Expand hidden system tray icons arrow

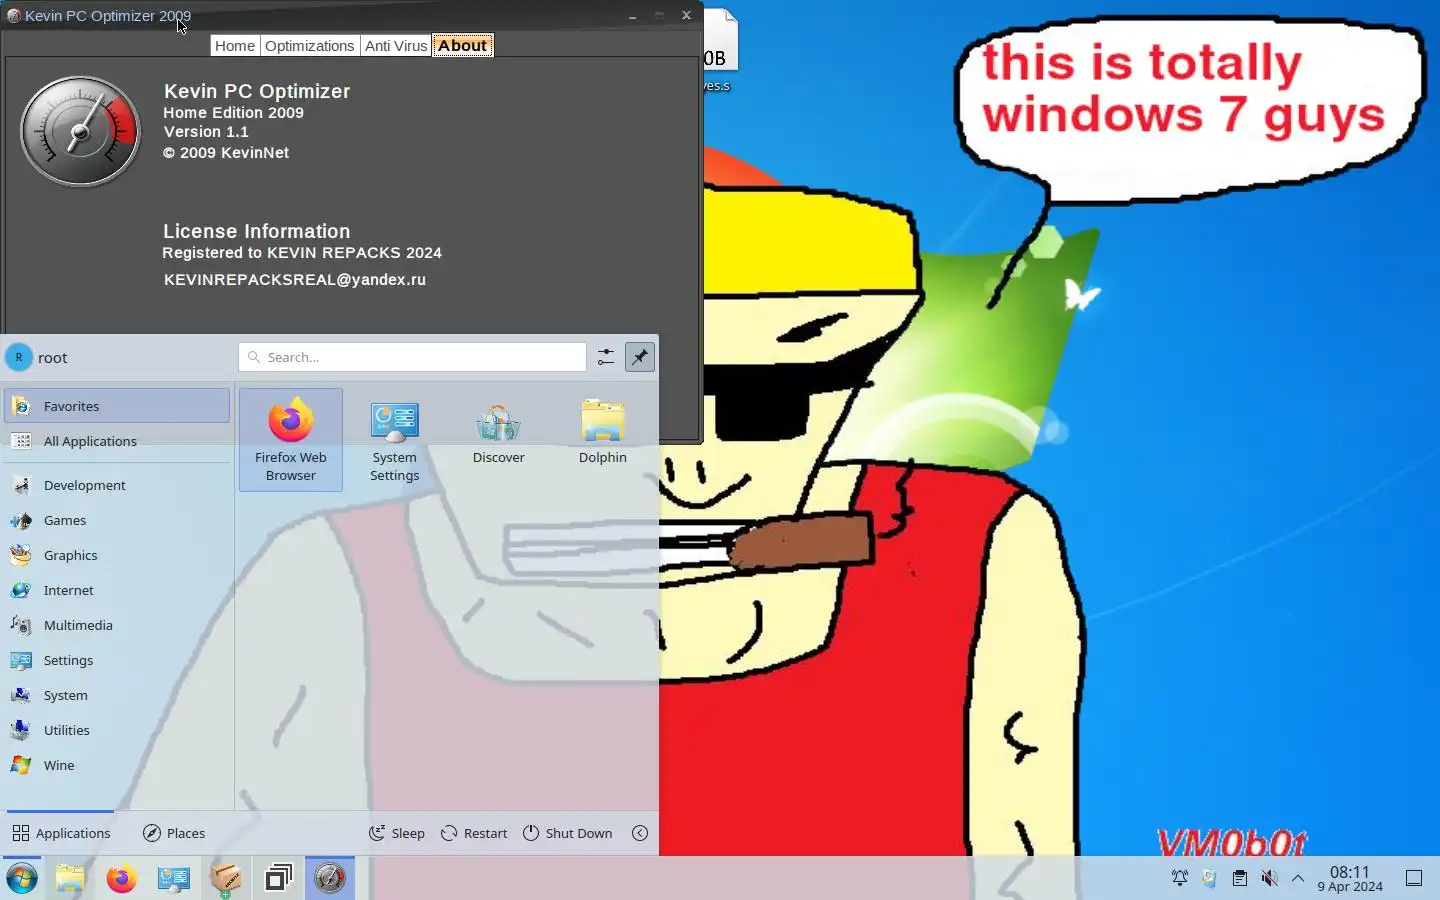click(x=1298, y=879)
